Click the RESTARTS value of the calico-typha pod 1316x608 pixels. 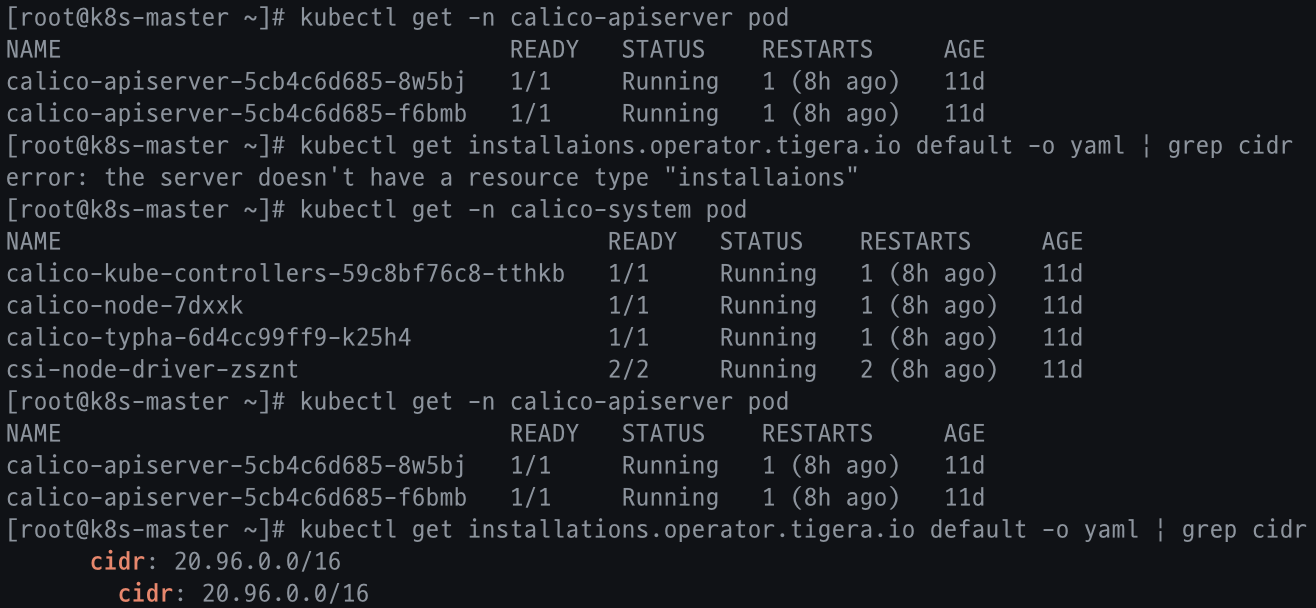(928, 338)
